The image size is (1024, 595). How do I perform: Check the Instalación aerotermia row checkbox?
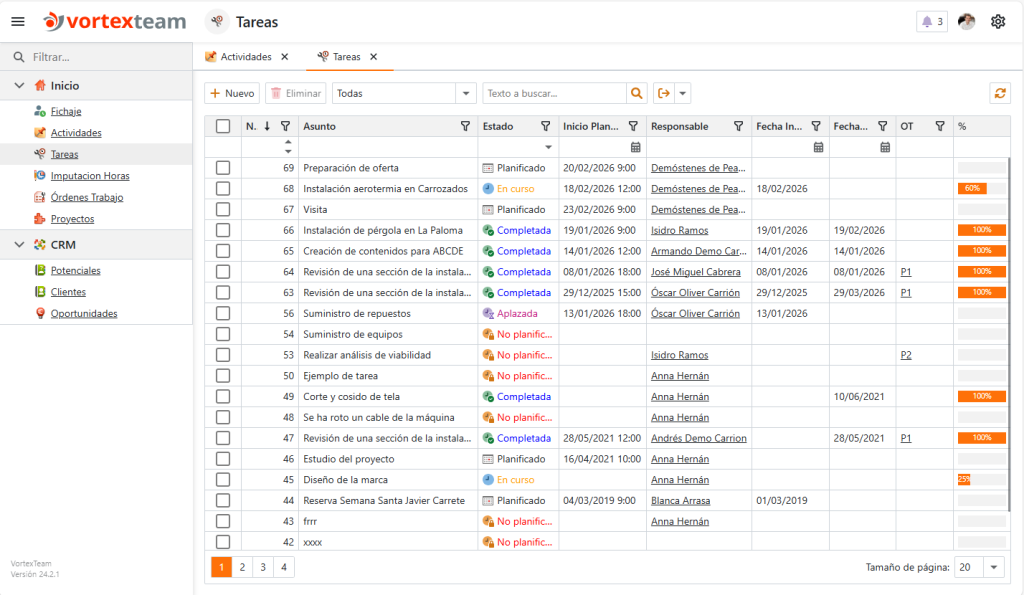click(223, 189)
